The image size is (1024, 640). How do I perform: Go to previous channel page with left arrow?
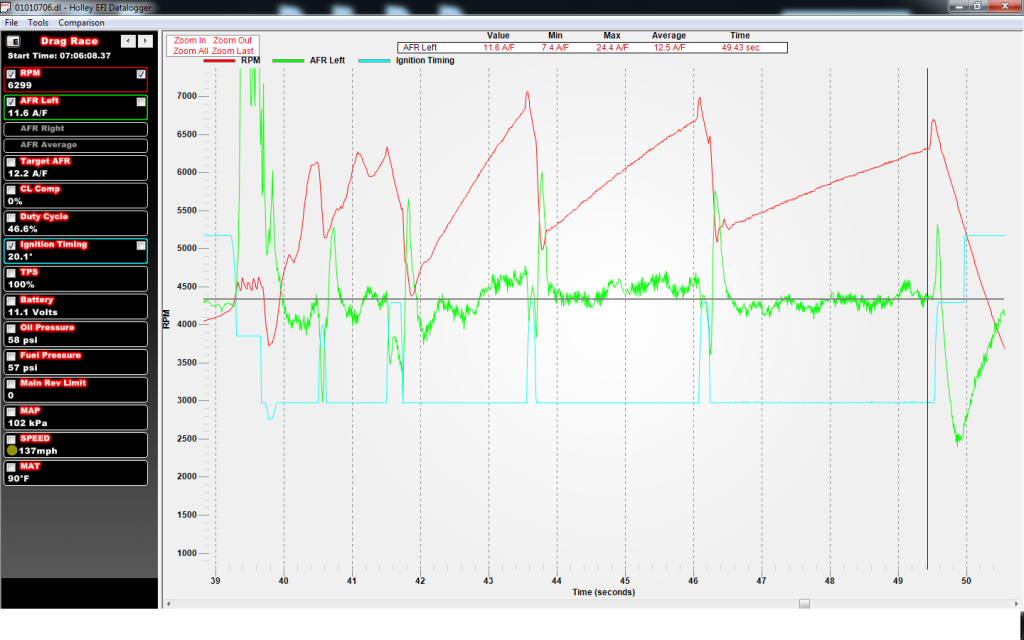coord(129,41)
